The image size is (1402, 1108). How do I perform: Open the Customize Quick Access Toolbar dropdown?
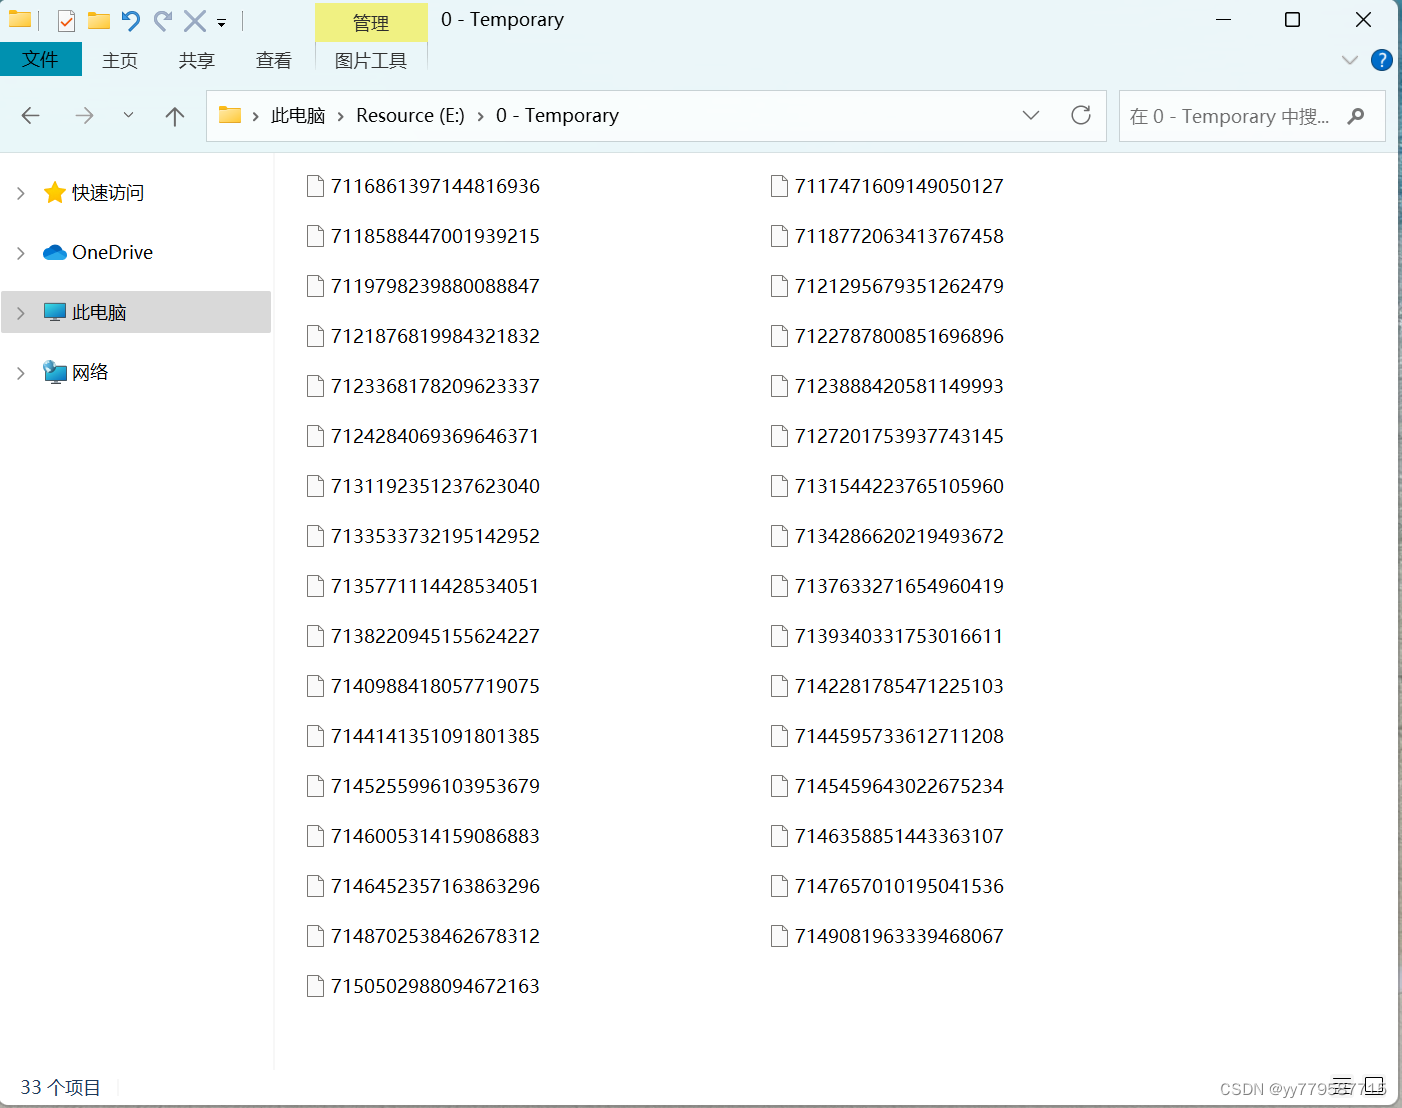[x=222, y=22]
